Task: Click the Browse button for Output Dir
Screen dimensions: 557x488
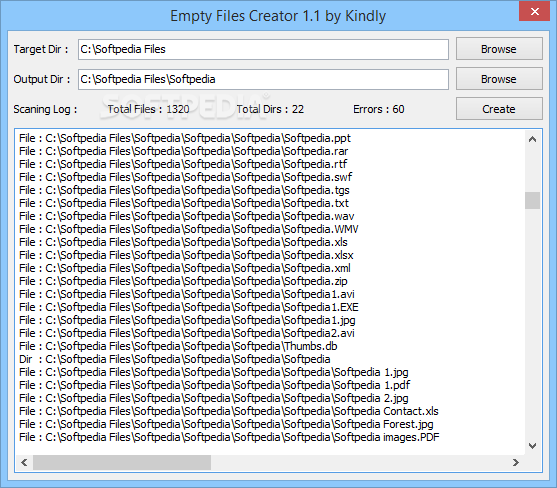Action: pos(499,79)
